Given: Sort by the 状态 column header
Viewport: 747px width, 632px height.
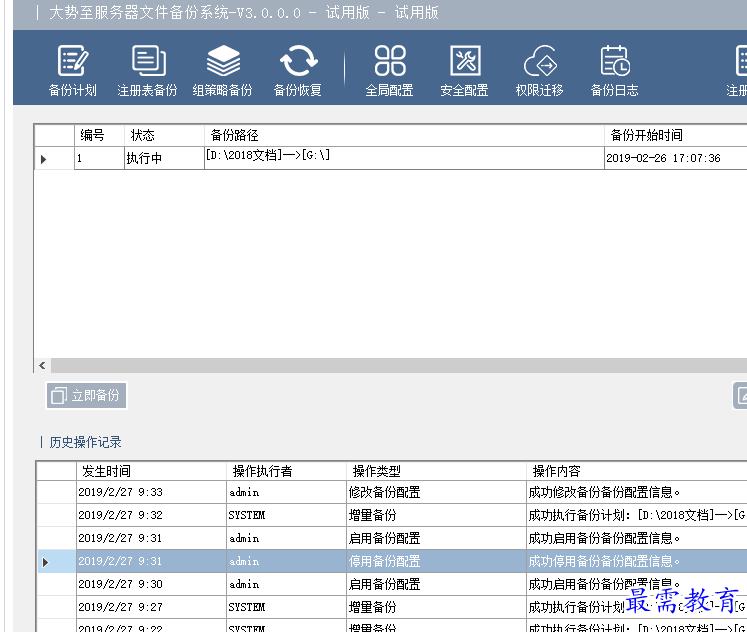Looking at the screenshot, I should pos(164,135).
